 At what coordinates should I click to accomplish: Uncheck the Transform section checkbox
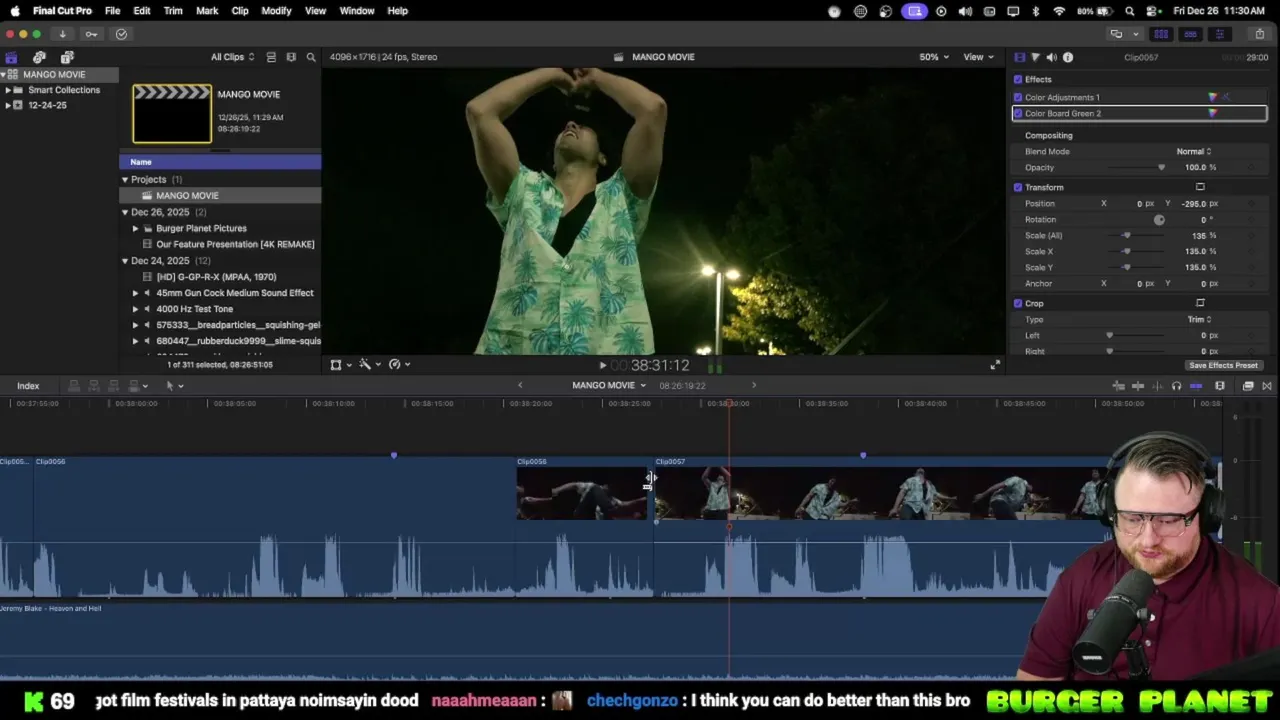1018,187
